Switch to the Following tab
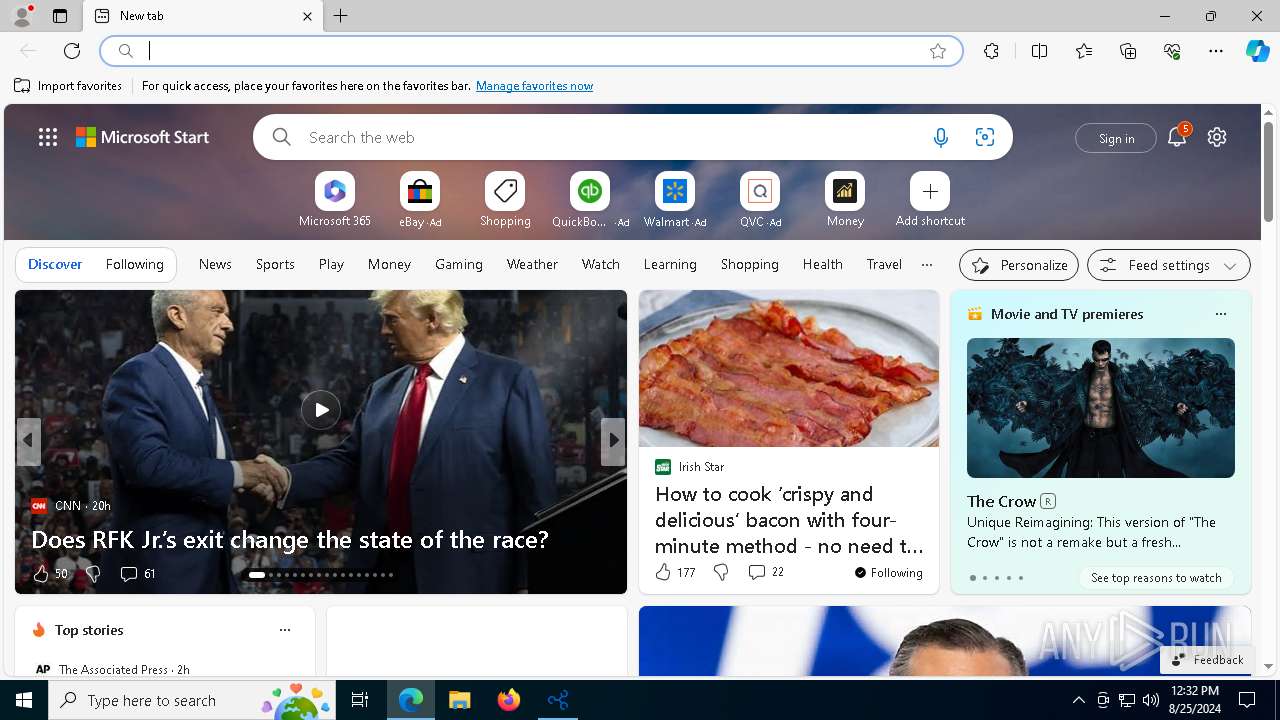This screenshot has width=1280, height=720. 135,264
